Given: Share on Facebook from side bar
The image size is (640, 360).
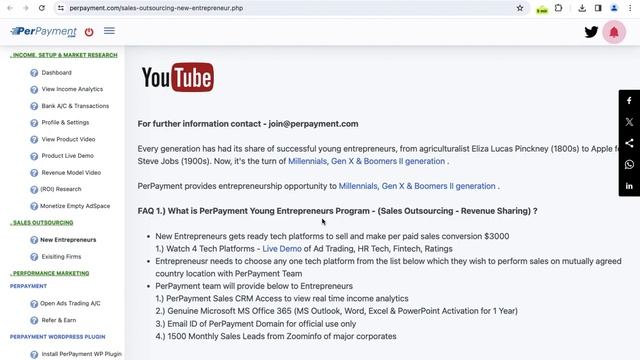Looking at the screenshot, I should [x=629, y=100].
